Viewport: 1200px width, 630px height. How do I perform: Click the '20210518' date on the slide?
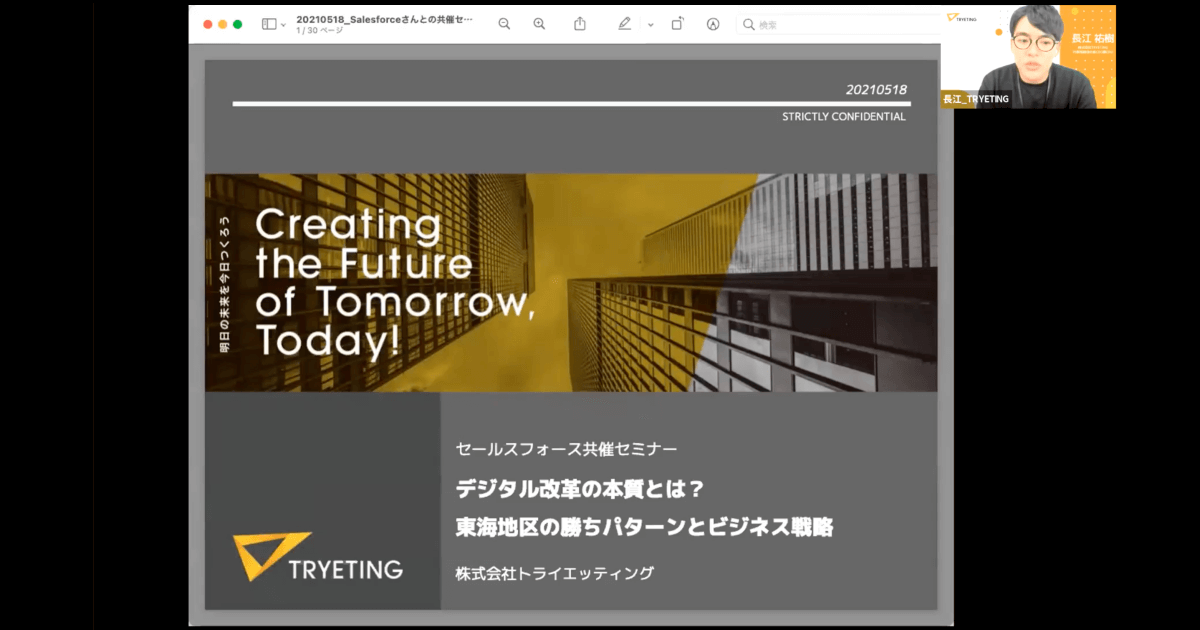point(876,90)
